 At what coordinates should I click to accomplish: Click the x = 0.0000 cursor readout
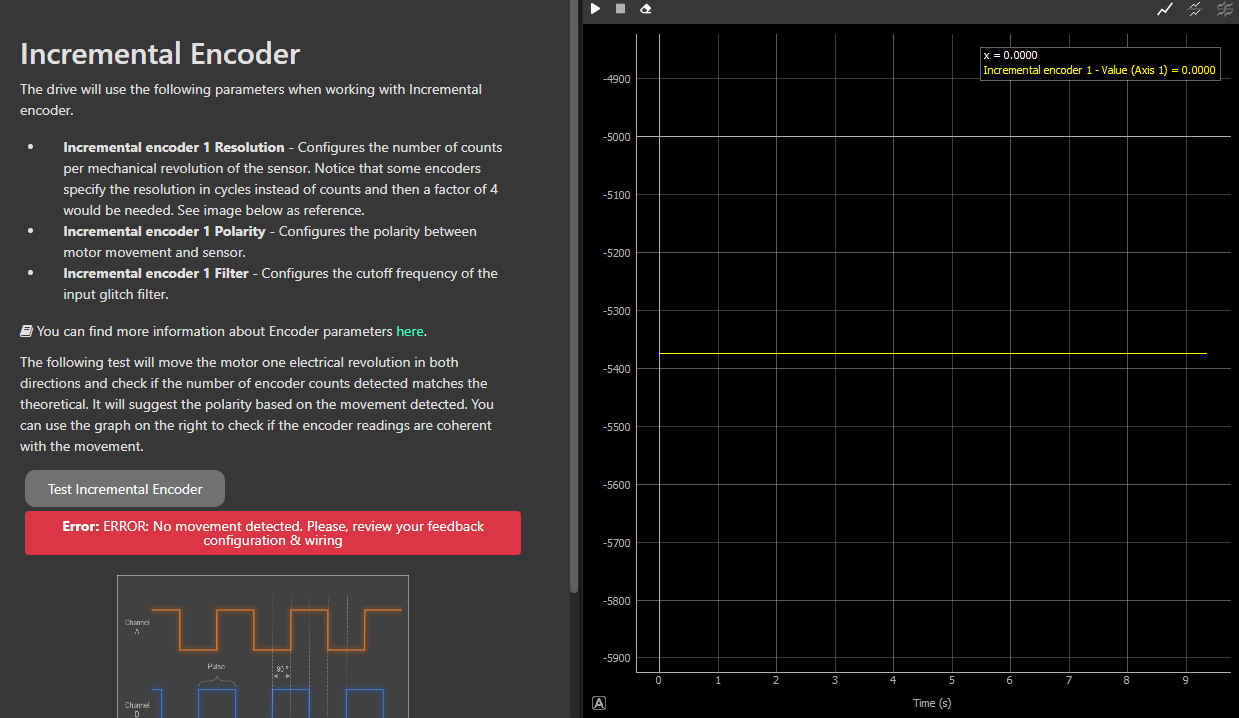1010,56
